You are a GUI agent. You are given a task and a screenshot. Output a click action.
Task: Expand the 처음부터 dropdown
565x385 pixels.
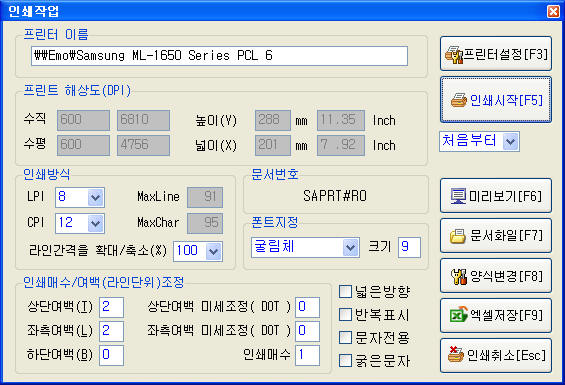(511, 141)
